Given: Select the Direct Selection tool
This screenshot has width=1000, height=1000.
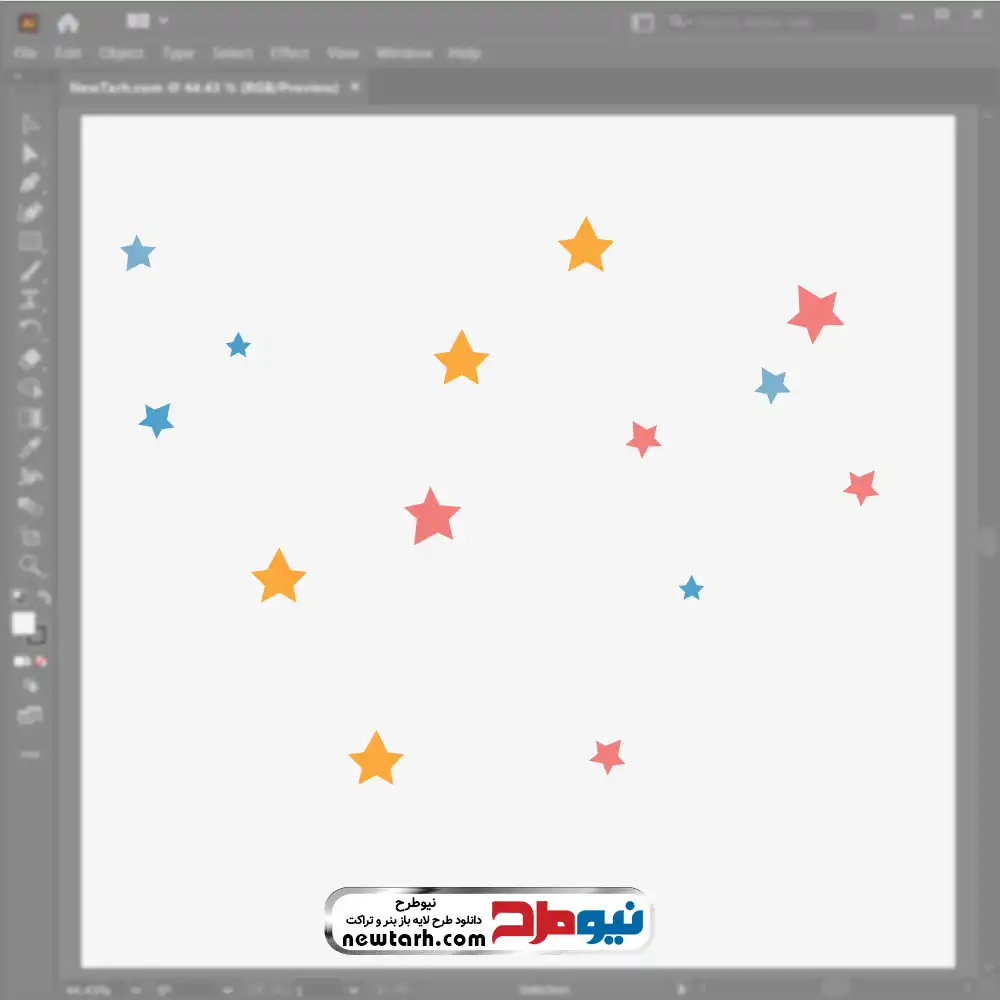Looking at the screenshot, I should [x=29, y=154].
